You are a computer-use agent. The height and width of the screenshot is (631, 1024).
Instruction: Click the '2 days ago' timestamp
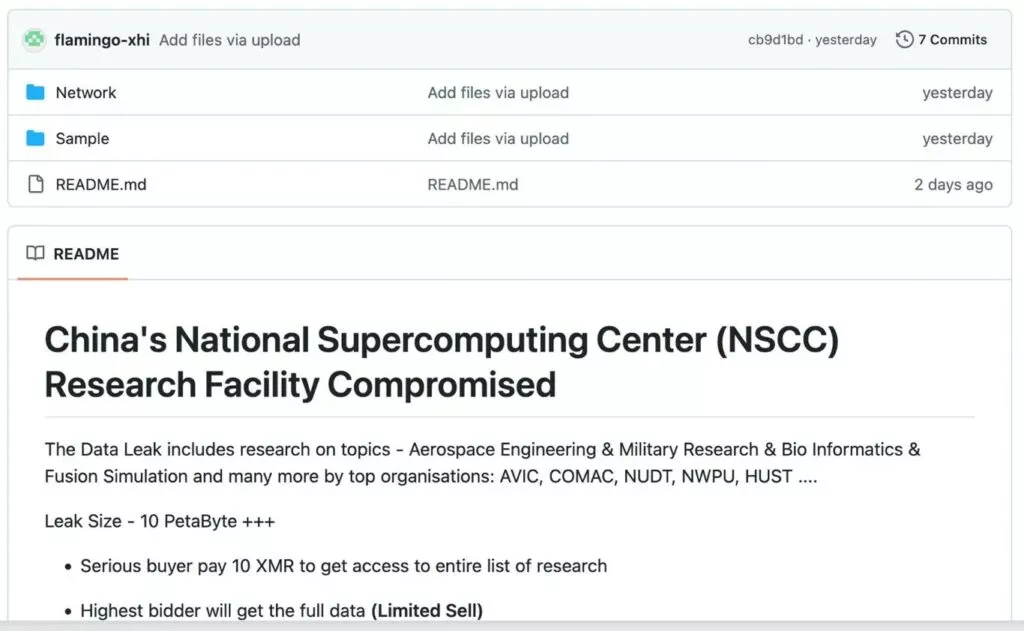pos(953,185)
